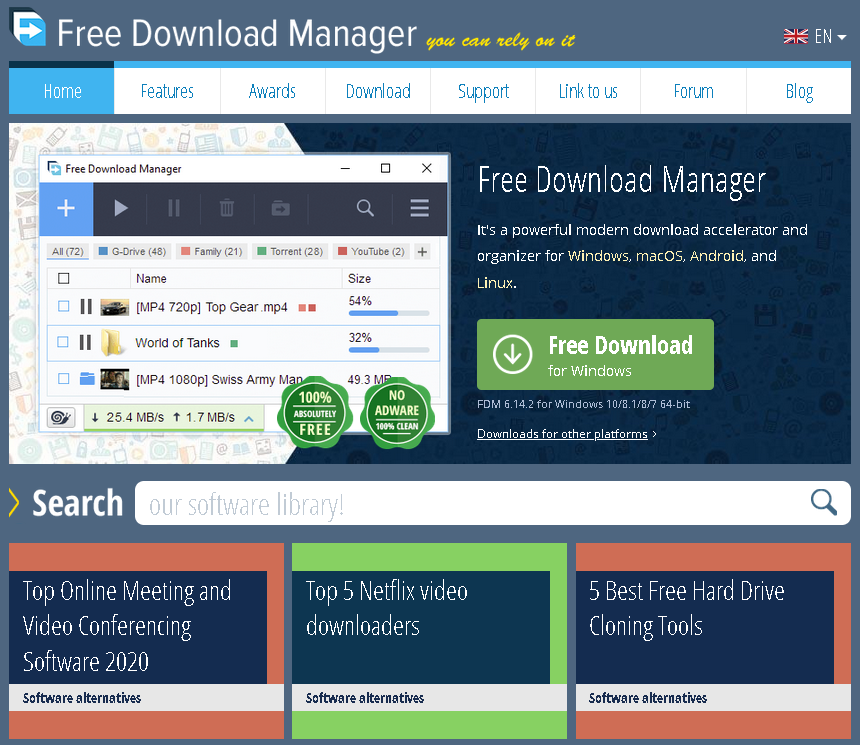Open the EN language dropdown
This screenshot has width=860, height=745.
(815, 37)
